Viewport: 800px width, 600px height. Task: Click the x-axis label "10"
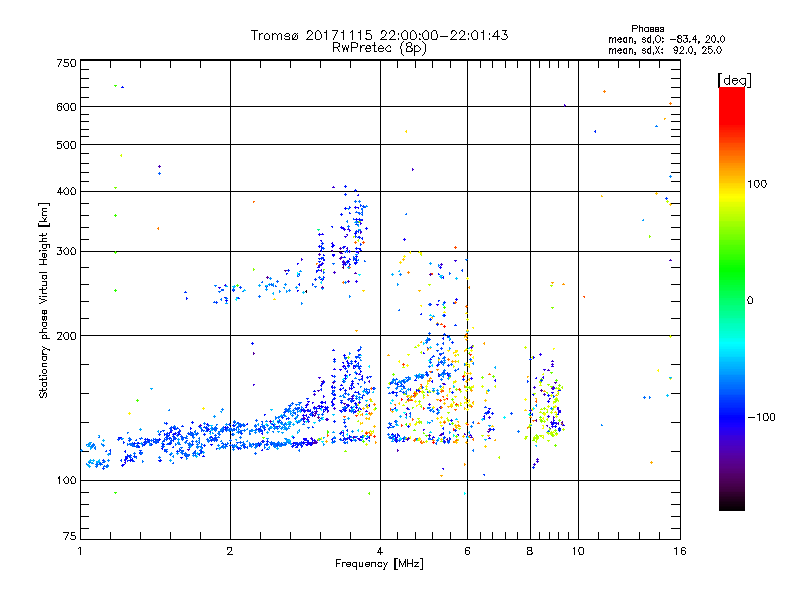point(578,551)
